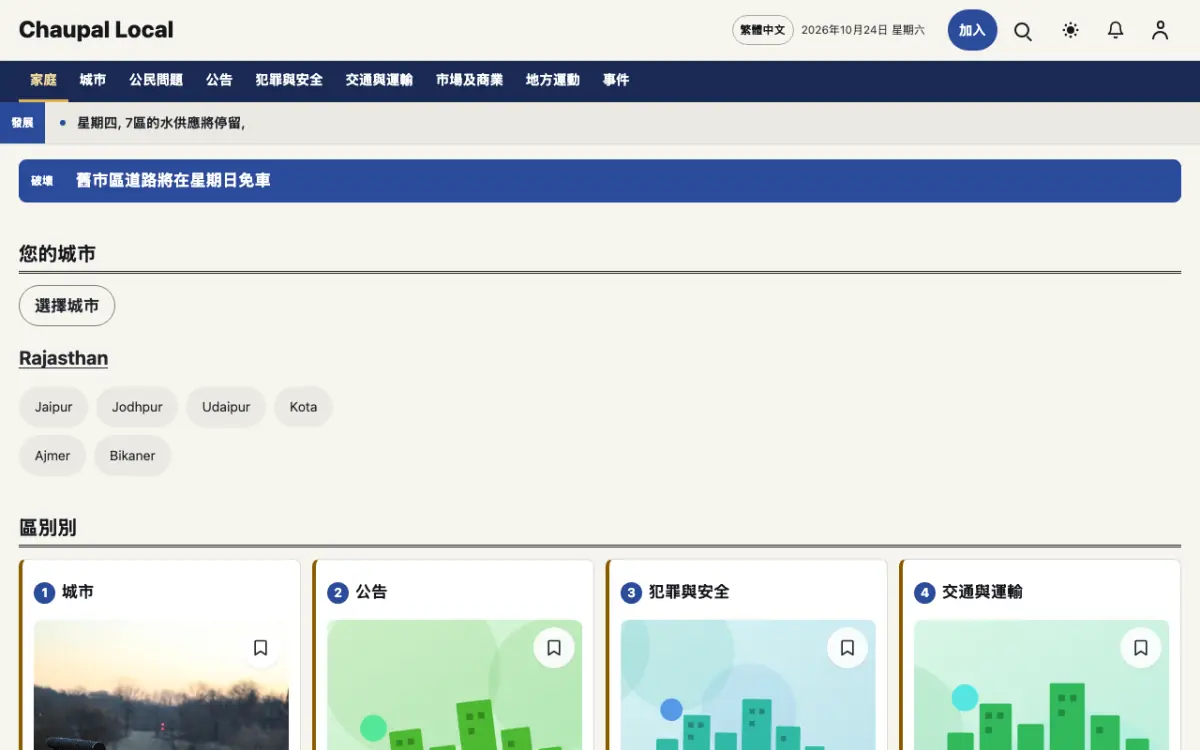
Task: Go to 地方運動 navigation tab
Action: tap(553, 80)
